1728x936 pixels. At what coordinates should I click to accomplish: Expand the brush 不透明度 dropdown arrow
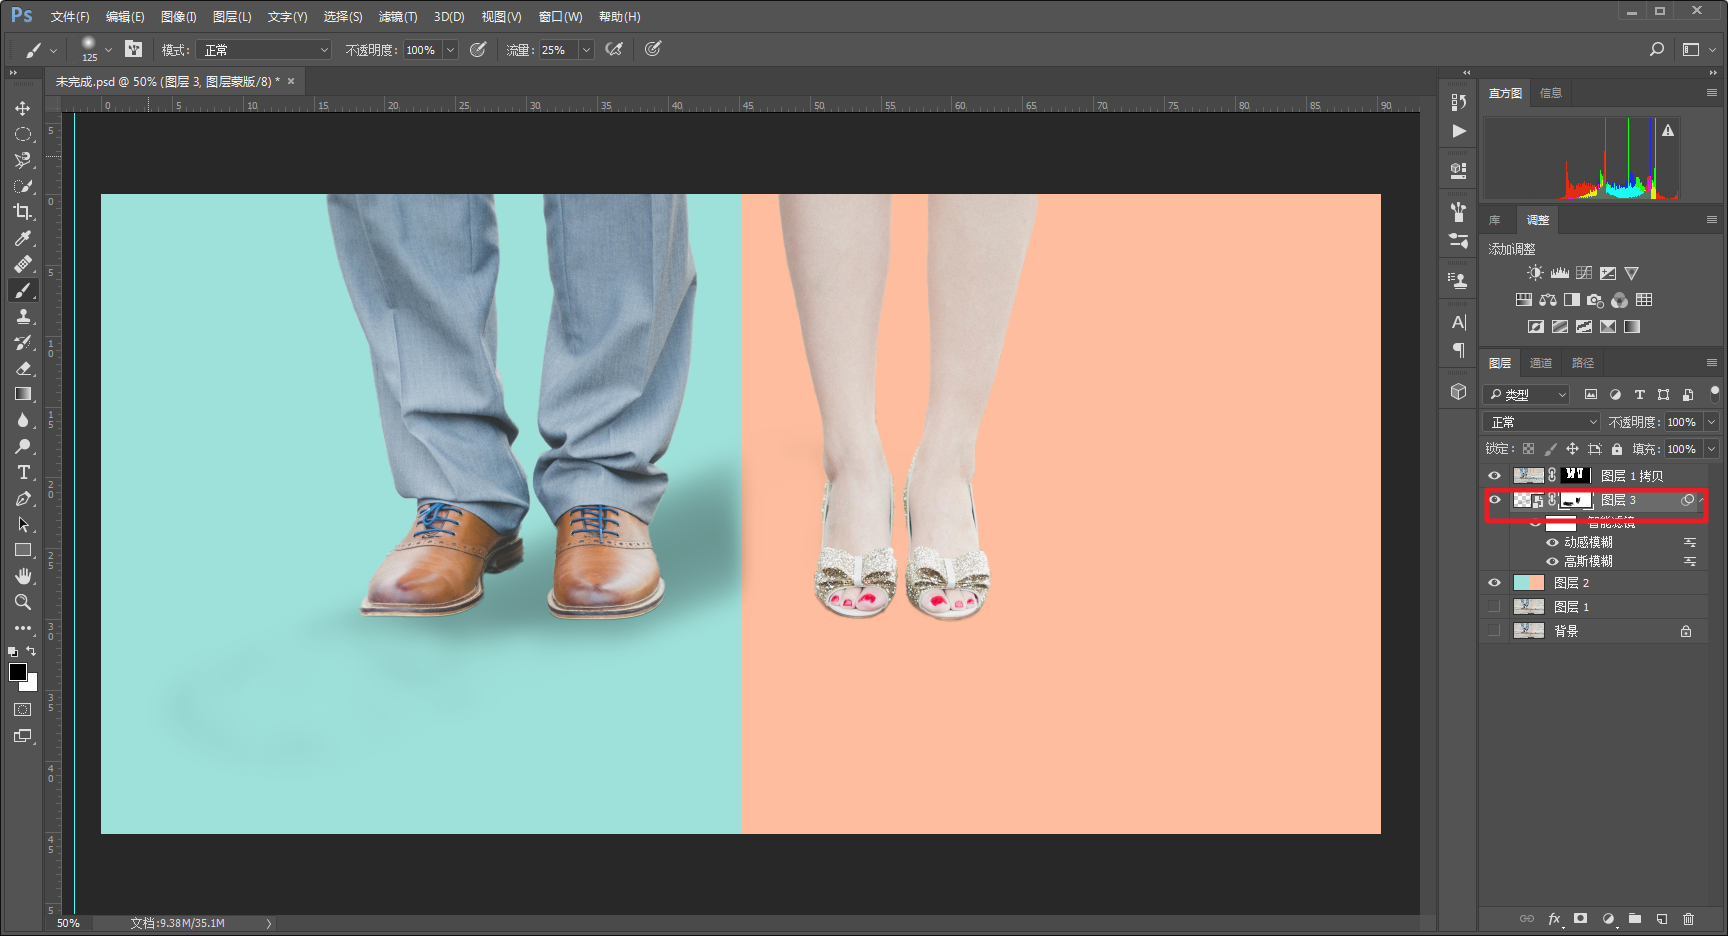click(x=450, y=50)
